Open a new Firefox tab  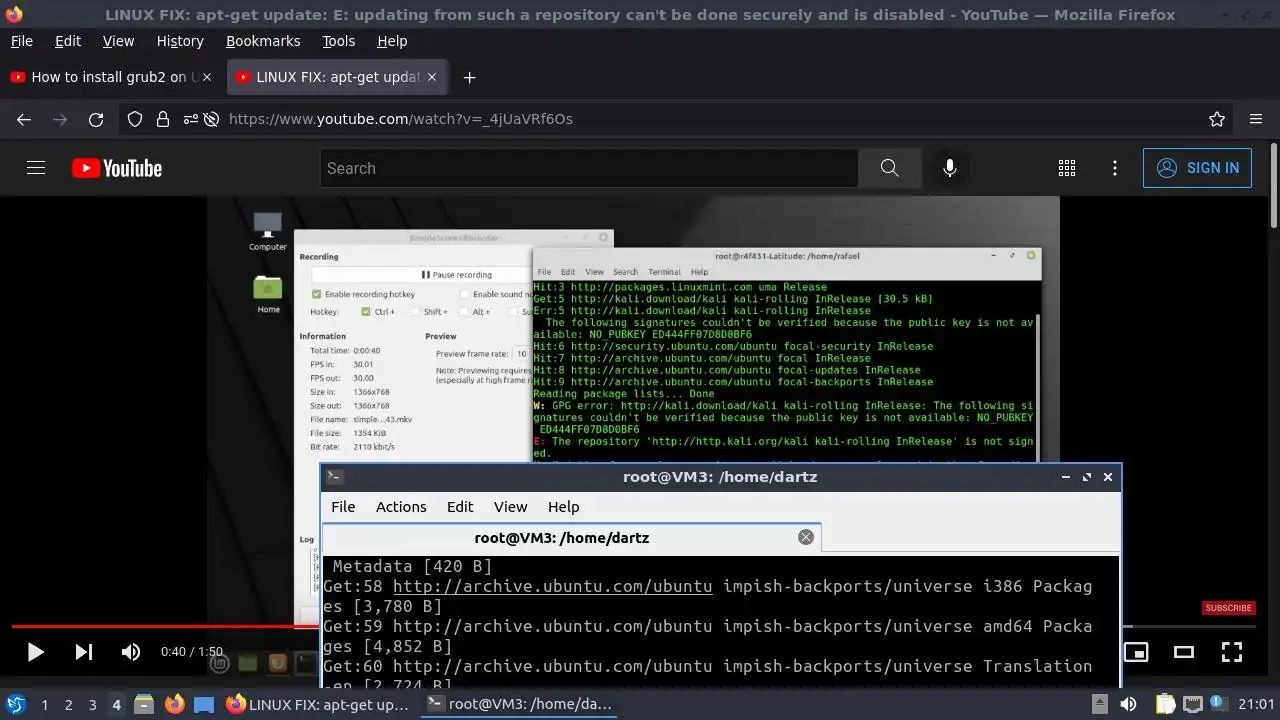[469, 77]
